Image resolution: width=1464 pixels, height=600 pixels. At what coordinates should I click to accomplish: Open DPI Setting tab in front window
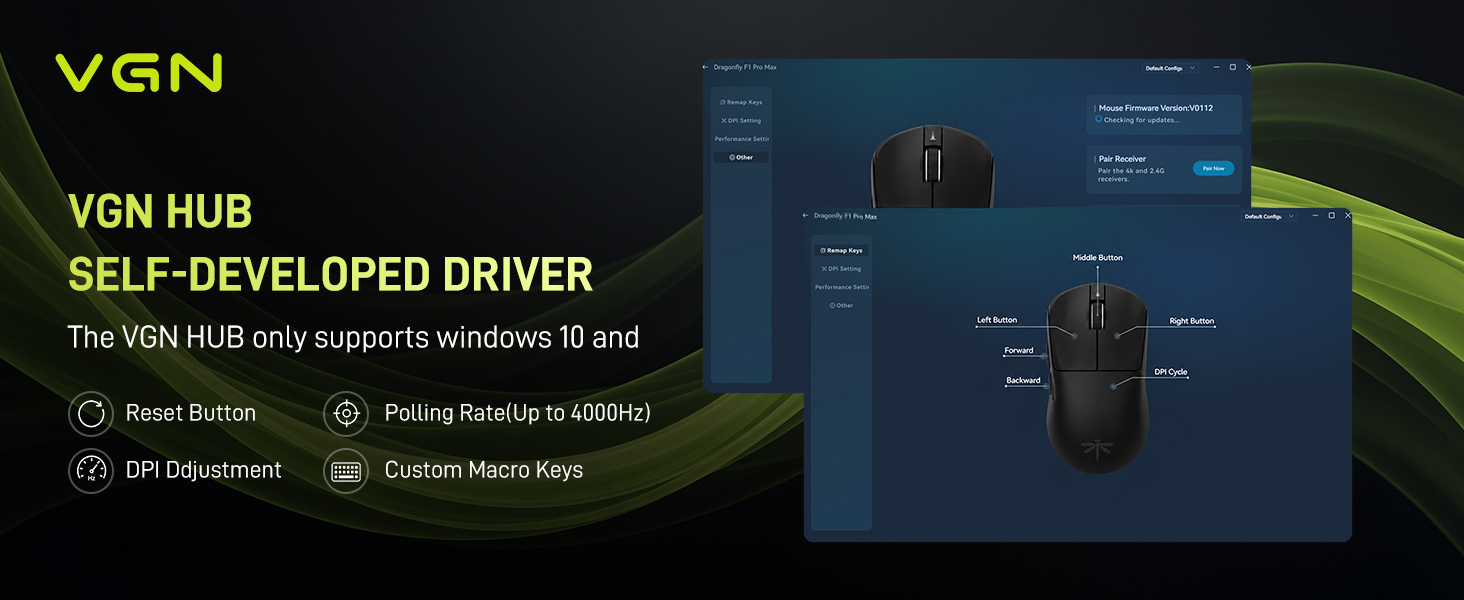click(841, 269)
